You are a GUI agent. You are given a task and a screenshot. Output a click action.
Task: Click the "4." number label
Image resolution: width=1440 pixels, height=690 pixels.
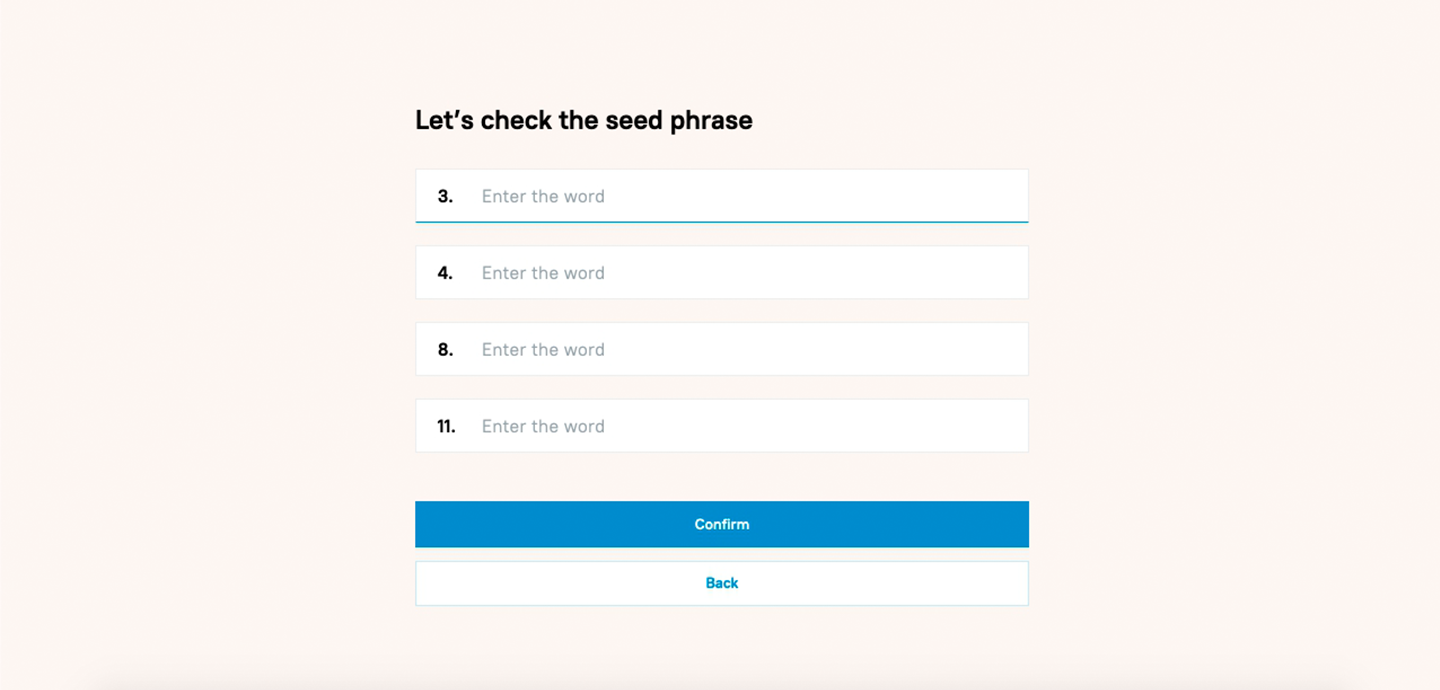(445, 273)
